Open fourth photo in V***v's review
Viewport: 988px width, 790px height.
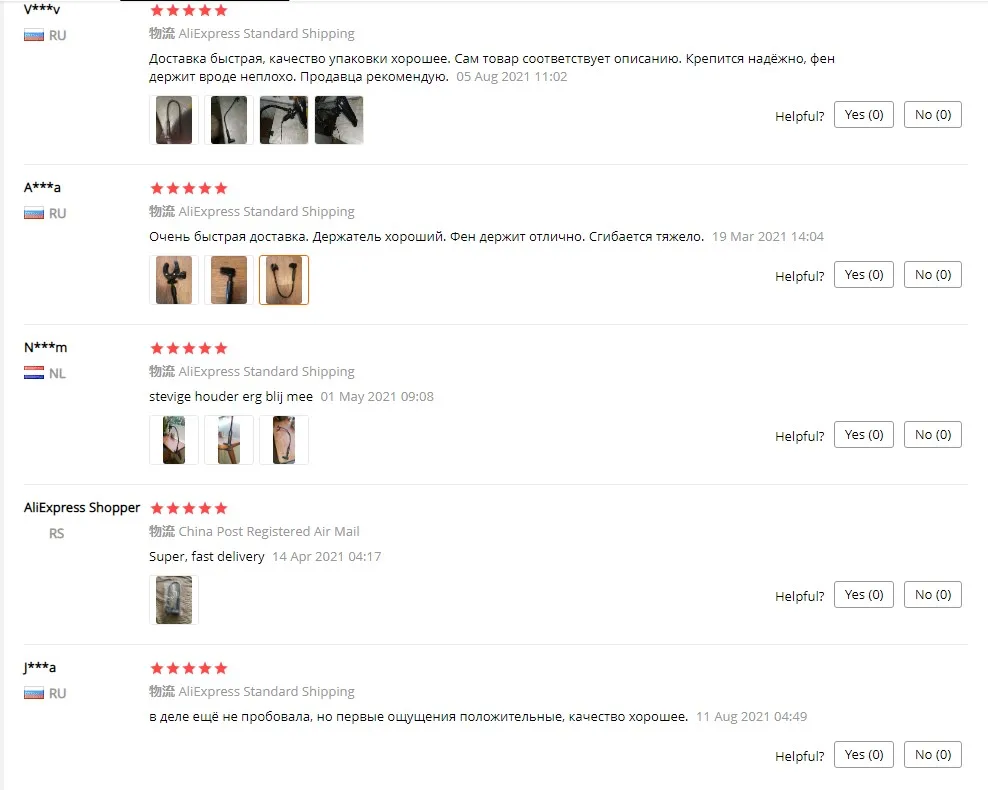click(339, 120)
